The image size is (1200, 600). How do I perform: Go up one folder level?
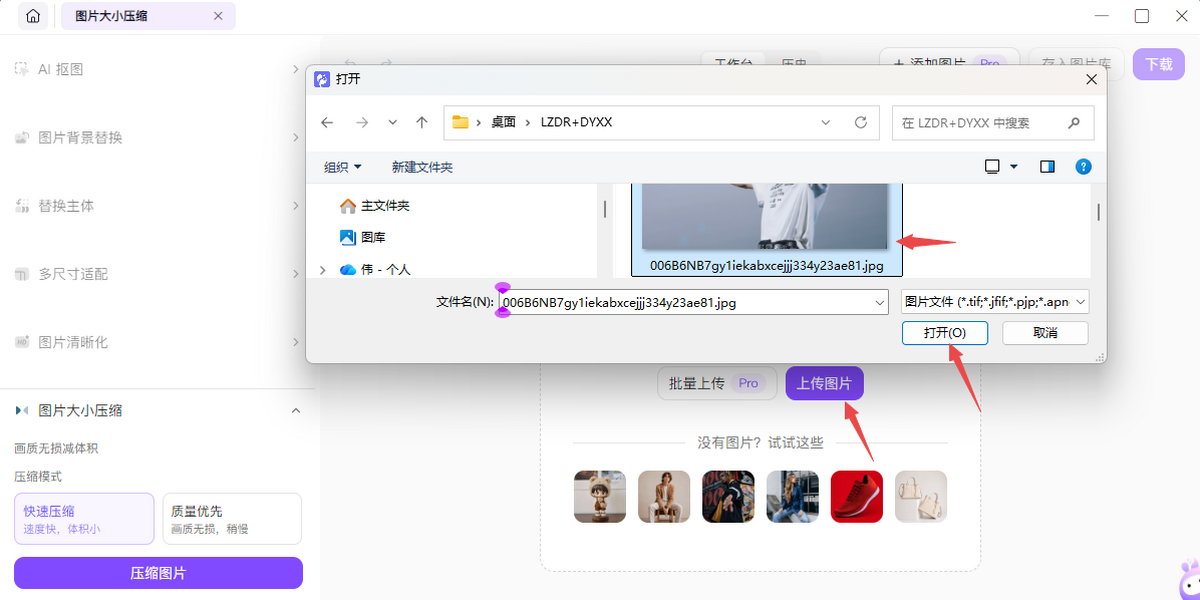click(422, 122)
